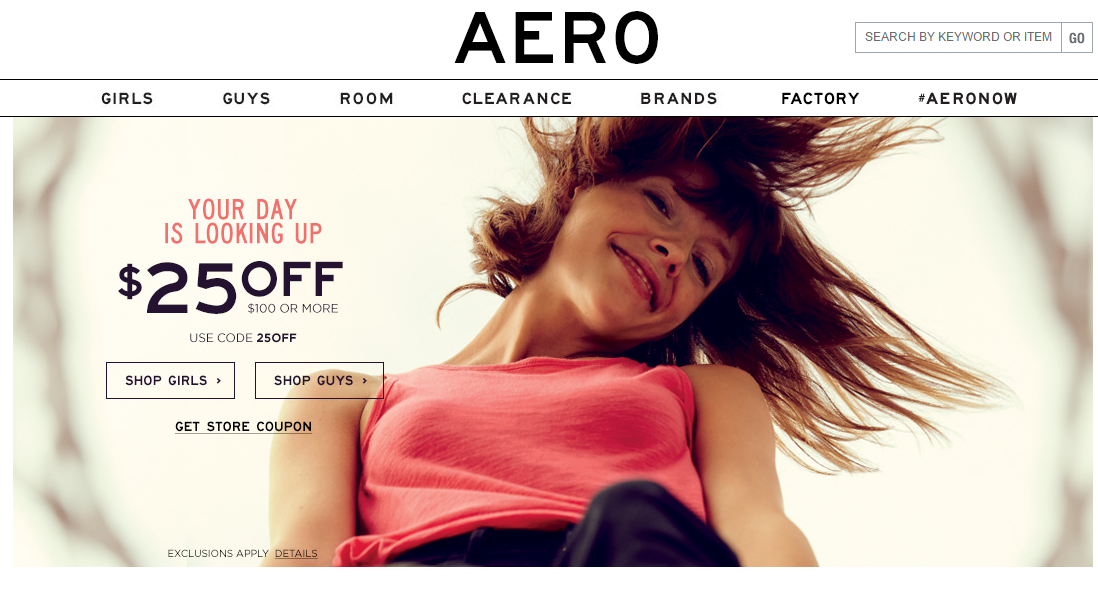Focus the search by keyword field

(958, 37)
